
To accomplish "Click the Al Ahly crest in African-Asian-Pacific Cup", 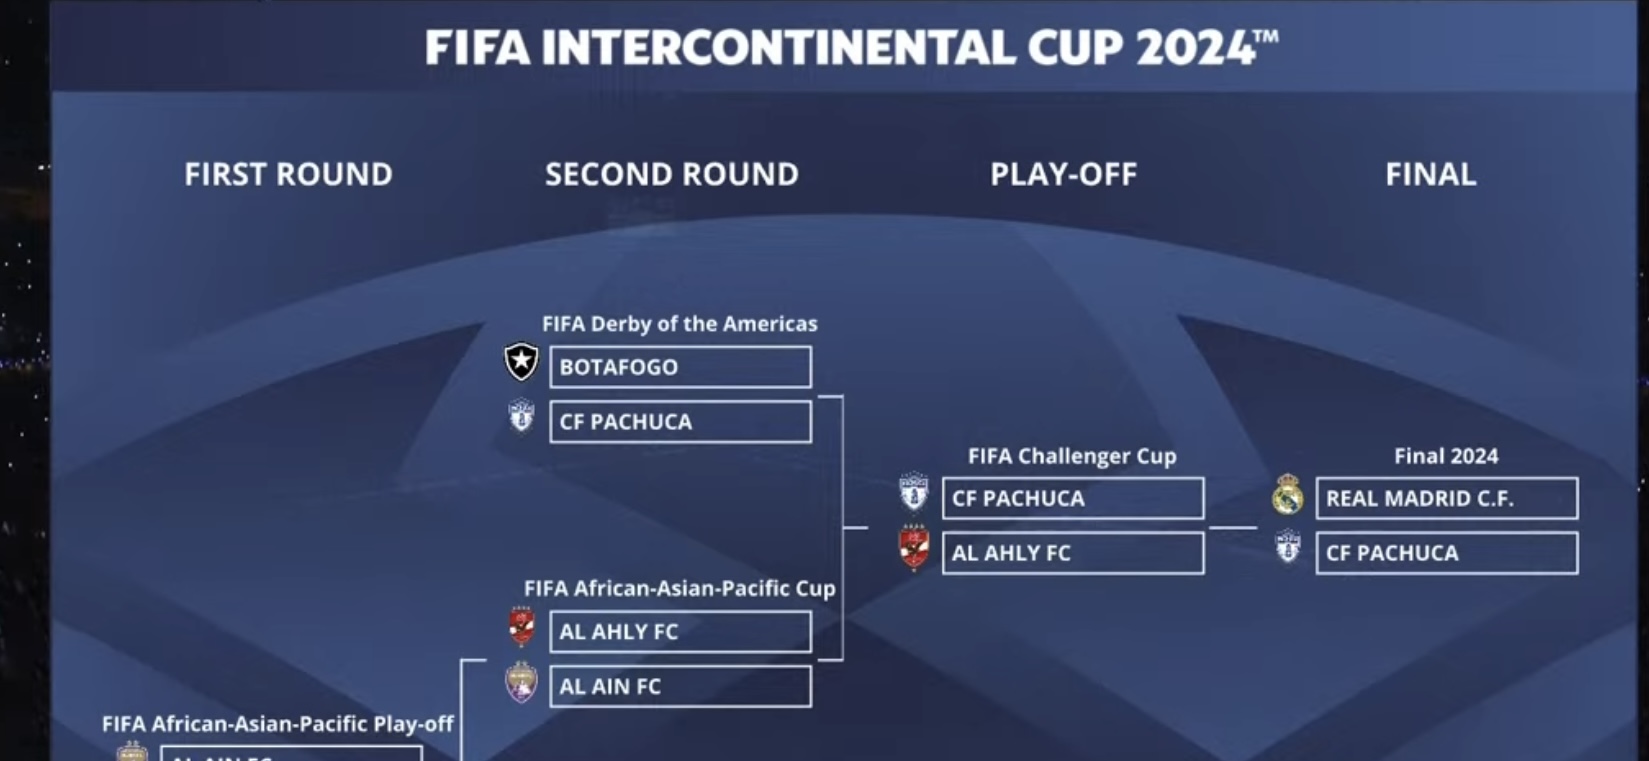I will (x=521, y=627).
